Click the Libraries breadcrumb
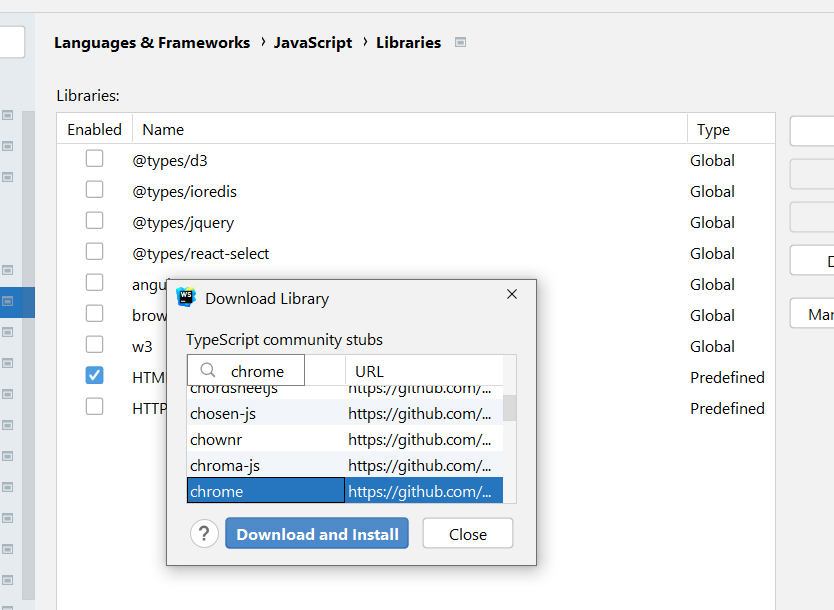 click(408, 43)
